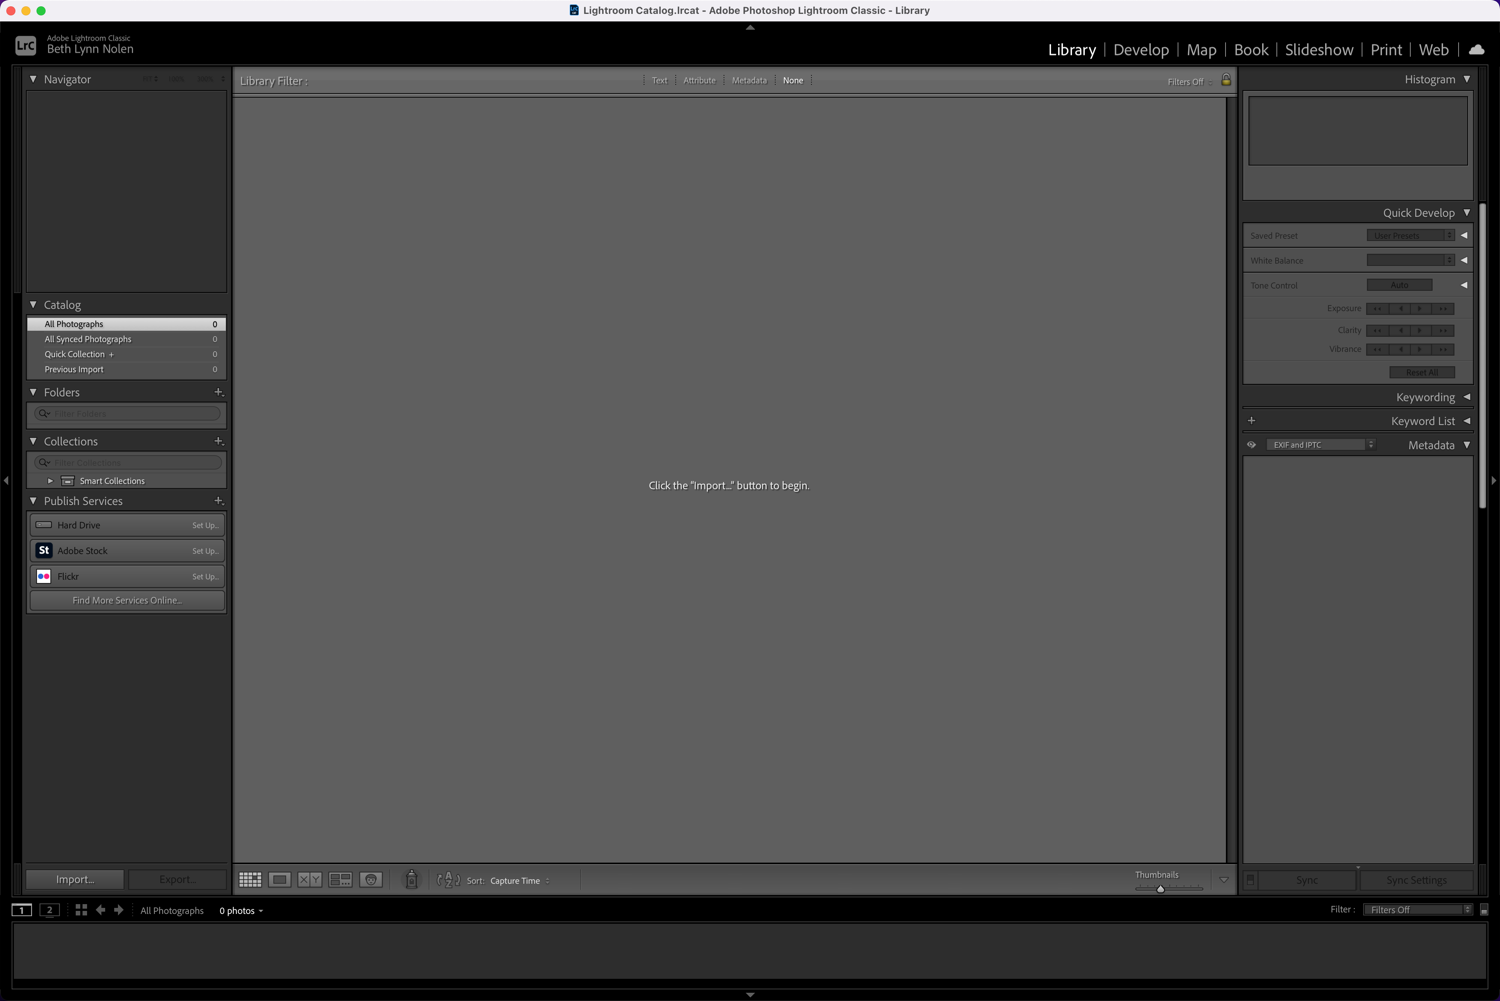Decrease Vibrance by small step

[x=1399, y=350]
